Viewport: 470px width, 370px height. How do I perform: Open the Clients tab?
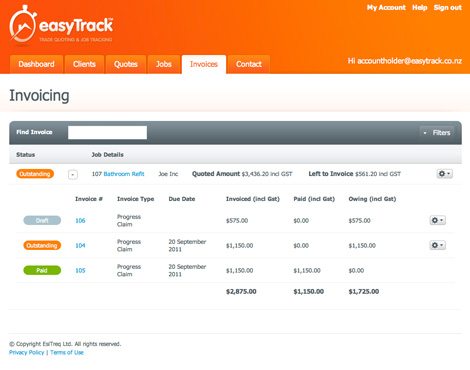[84, 64]
